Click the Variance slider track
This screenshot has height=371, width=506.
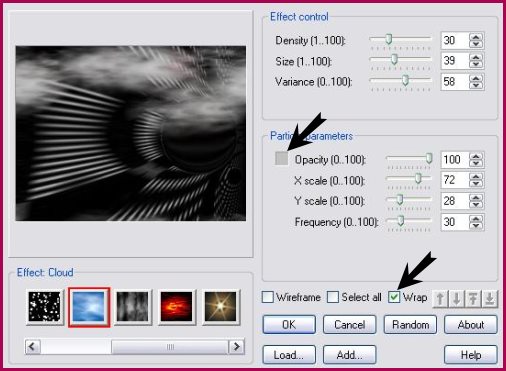point(400,81)
